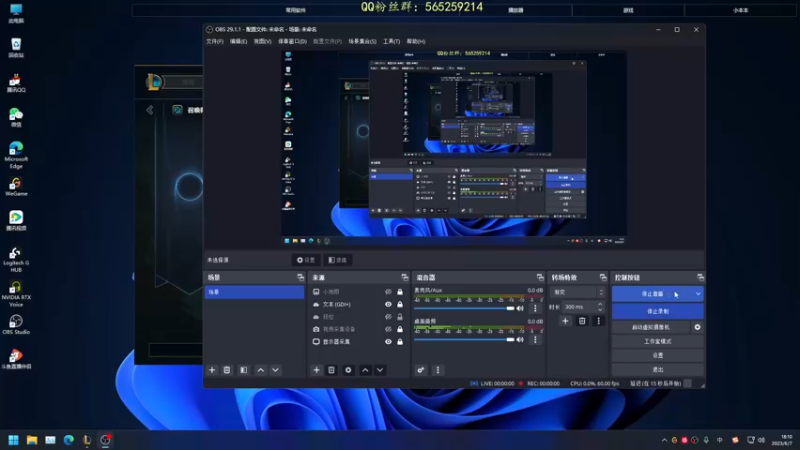Unlock the 小地图 source

[400, 292]
